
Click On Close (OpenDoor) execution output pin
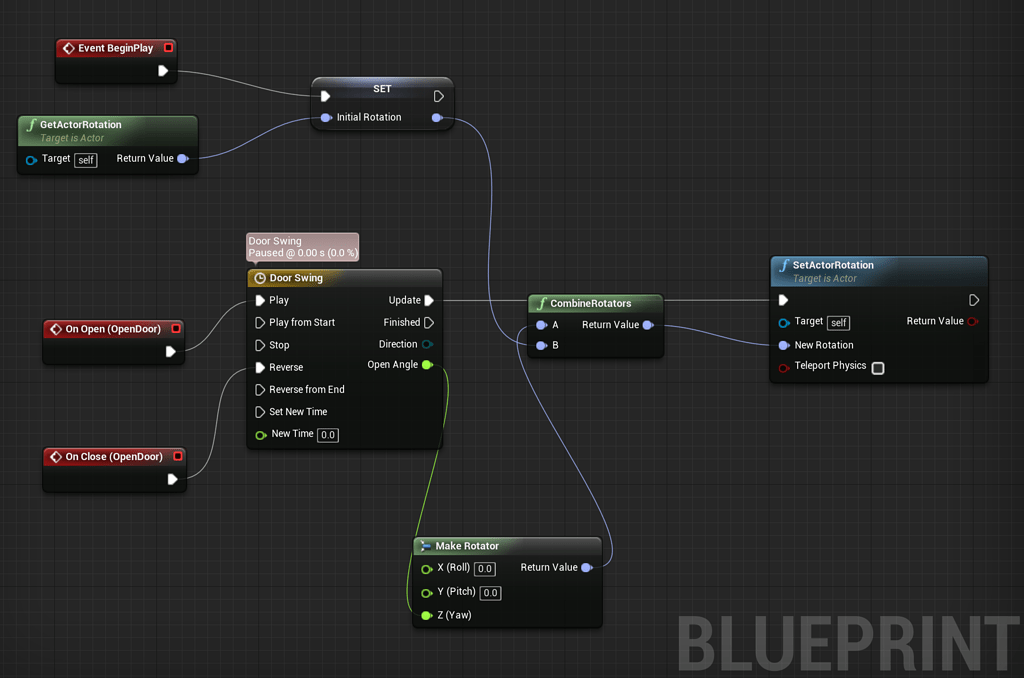tap(172, 479)
